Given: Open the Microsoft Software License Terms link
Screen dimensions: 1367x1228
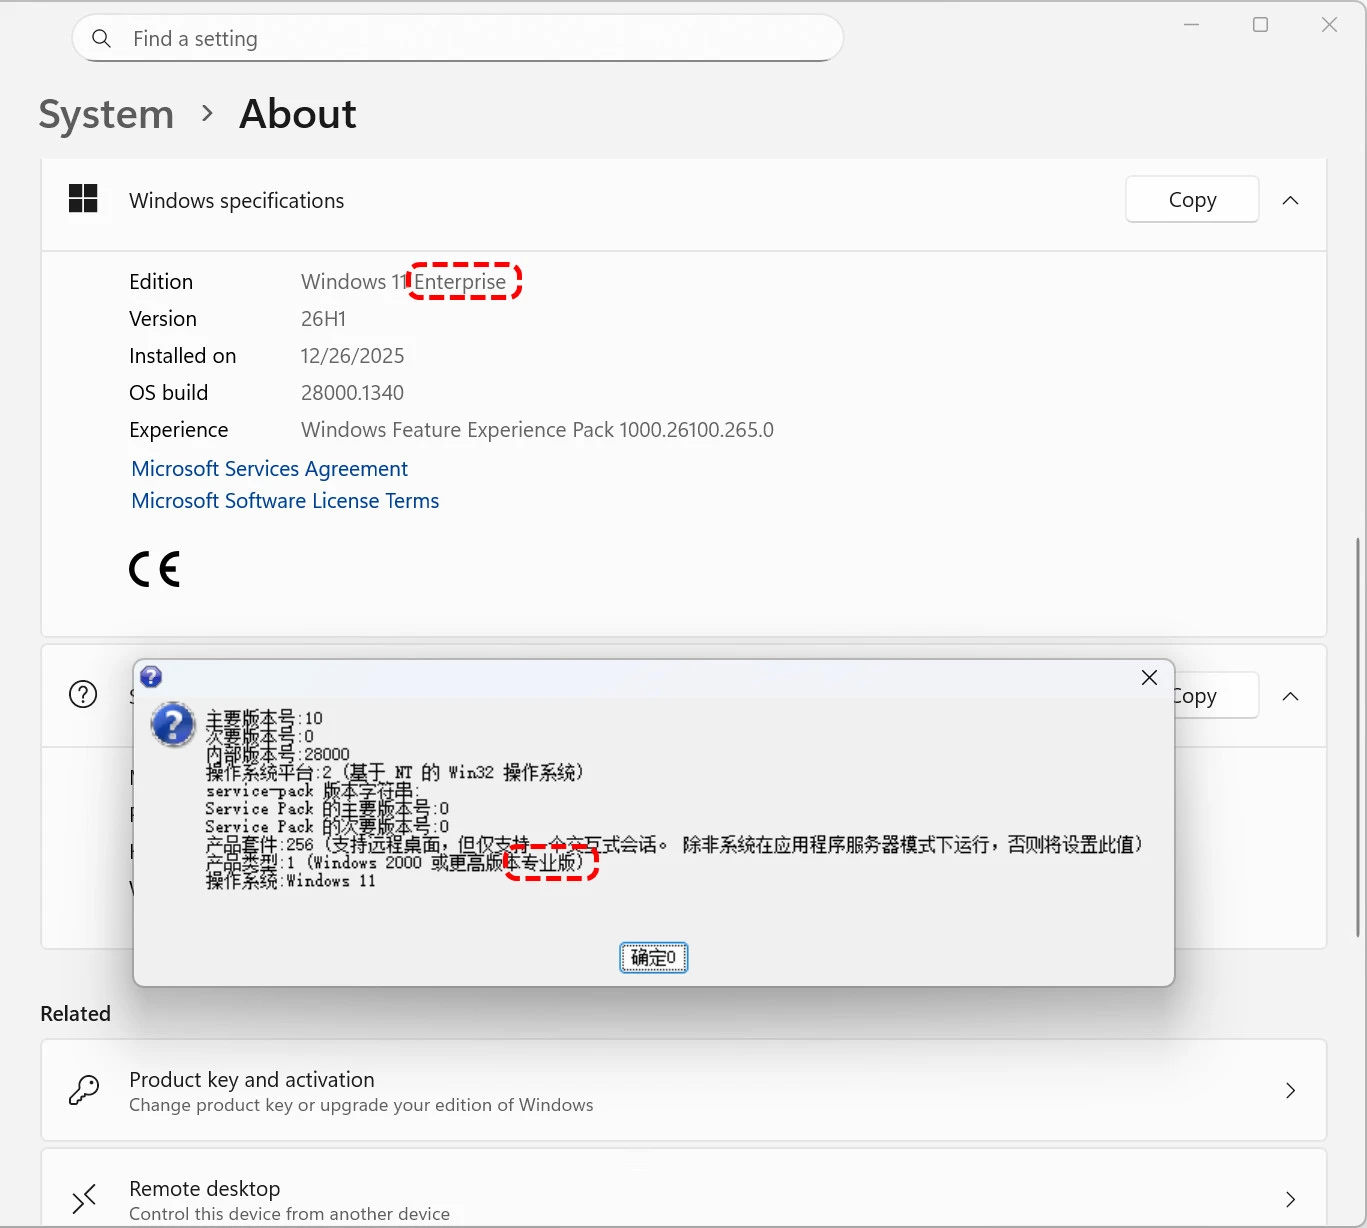Looking at the screenshot, I should (x=285, y=501).
